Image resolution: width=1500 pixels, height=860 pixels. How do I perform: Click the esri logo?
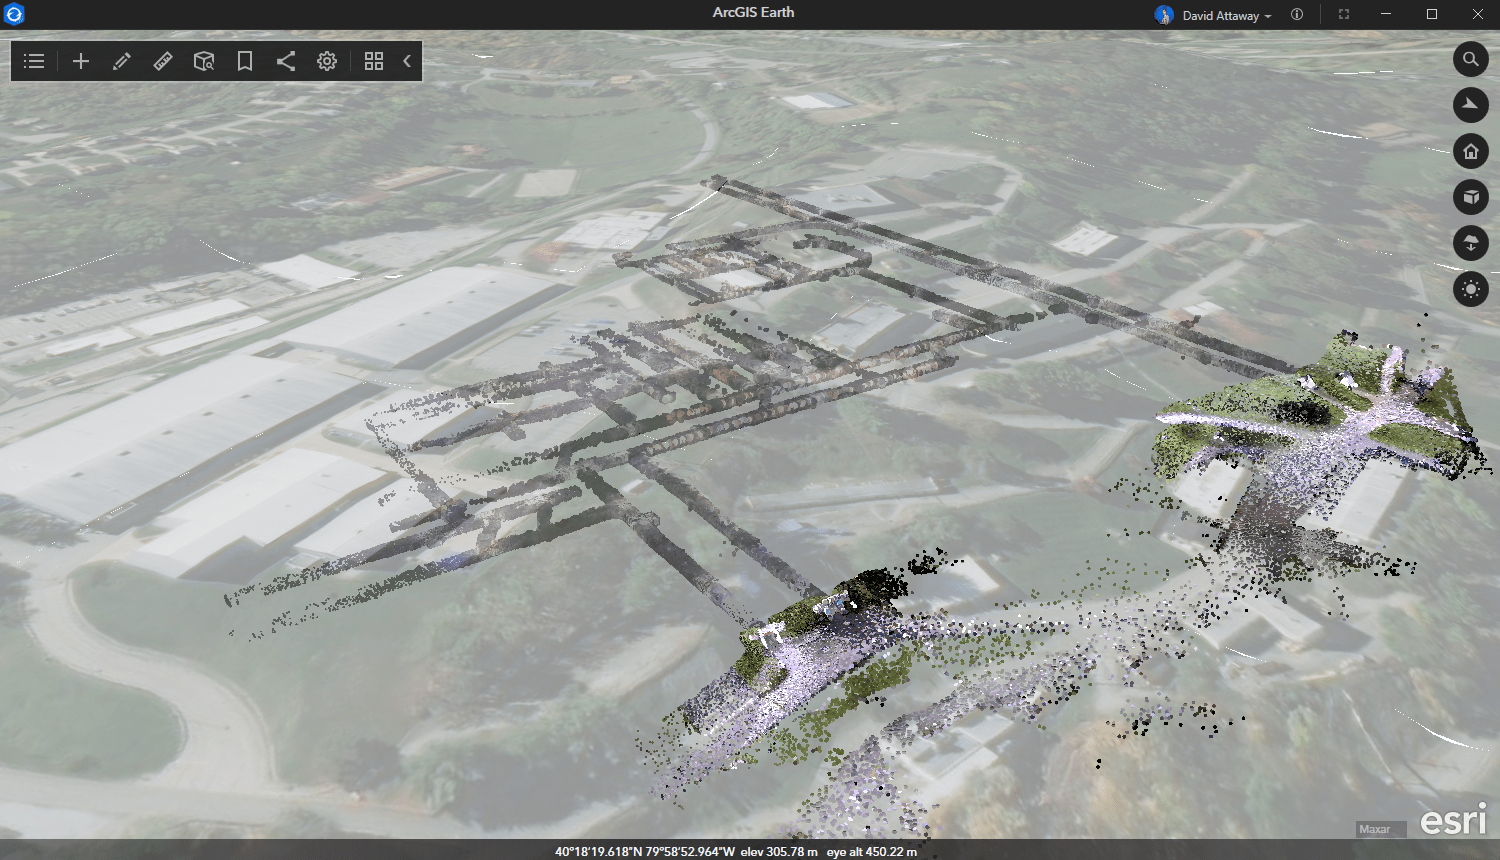tap(1453, 820)
